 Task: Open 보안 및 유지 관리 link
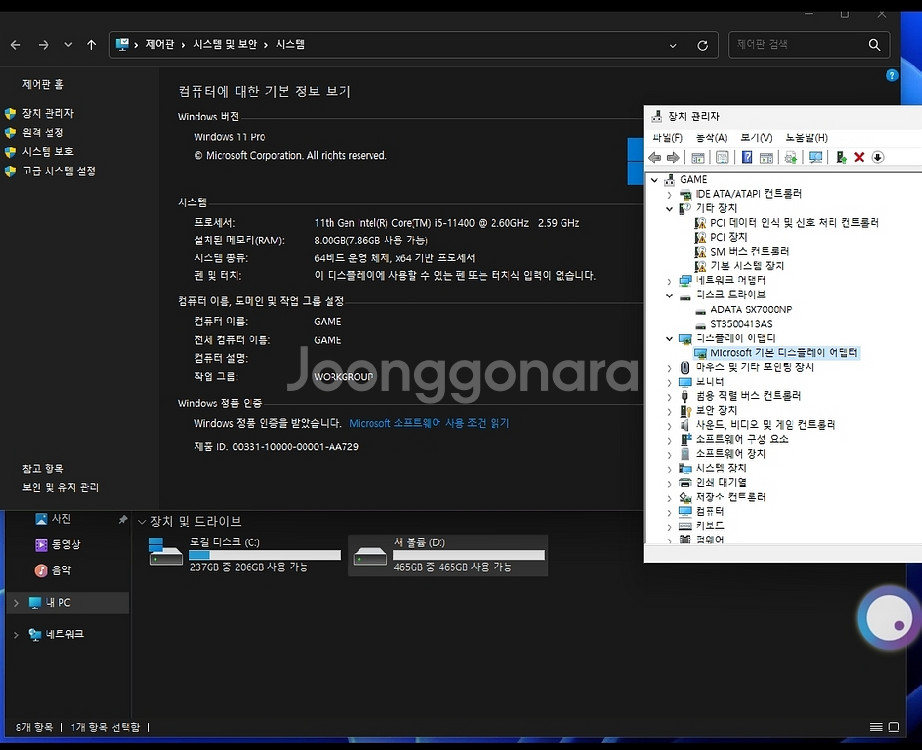pos(61,488)
